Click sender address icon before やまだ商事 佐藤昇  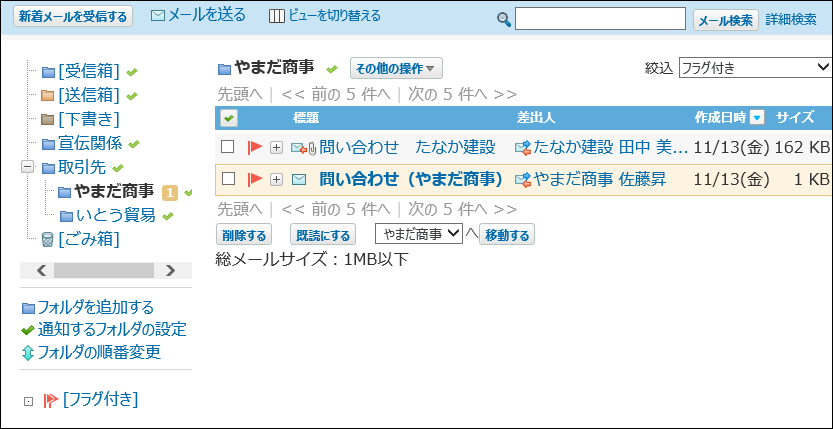[x=523, y=180]
